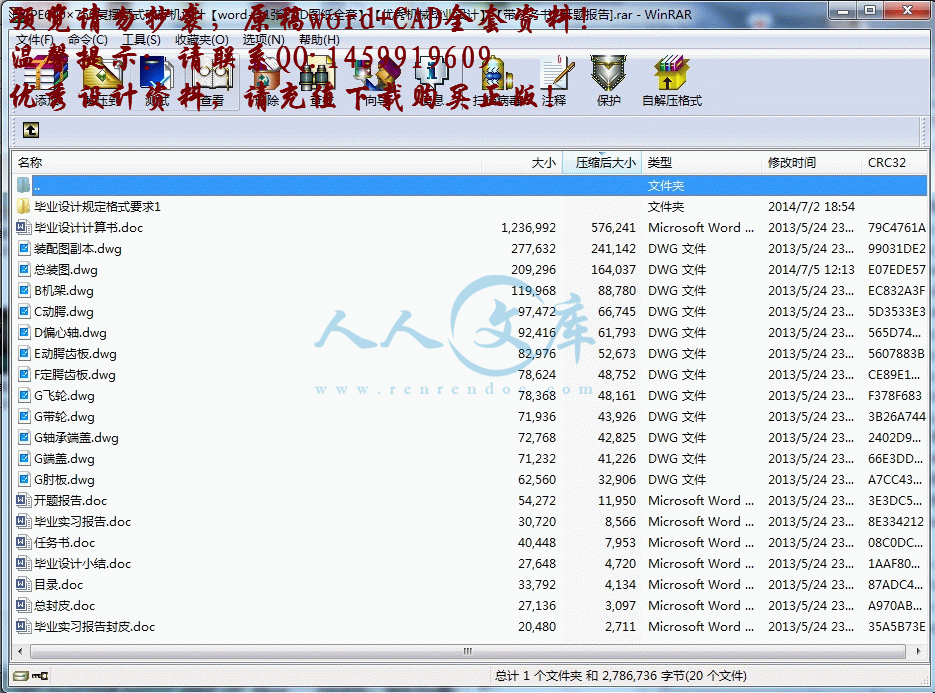Click the Word icon of 开题报告.doc

pos(23,500)
